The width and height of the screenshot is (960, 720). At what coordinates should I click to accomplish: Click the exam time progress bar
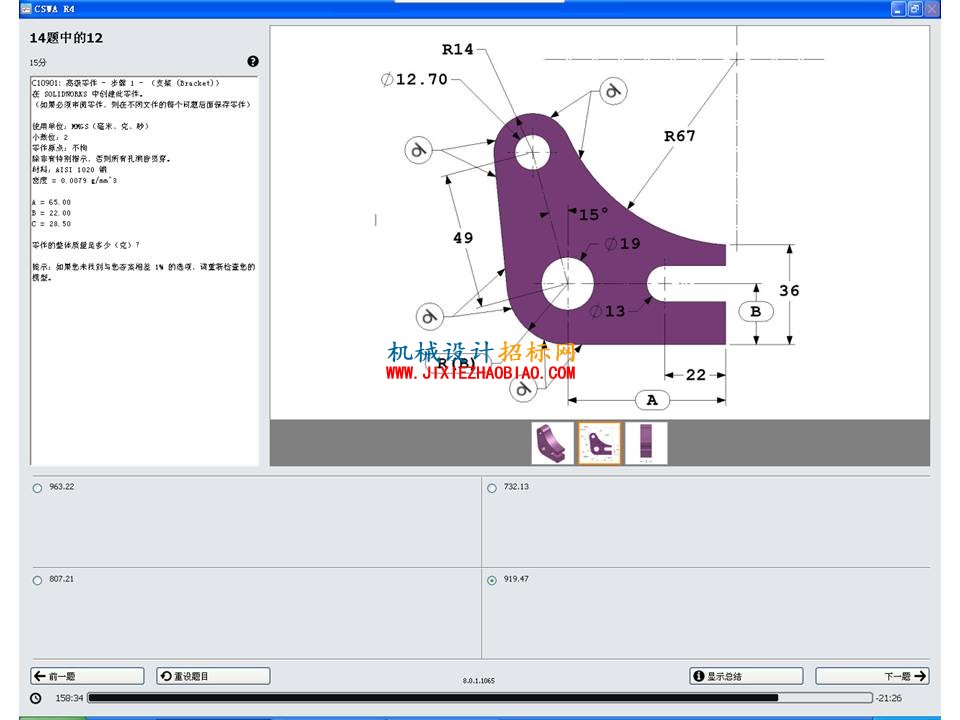tap(480, 697)
